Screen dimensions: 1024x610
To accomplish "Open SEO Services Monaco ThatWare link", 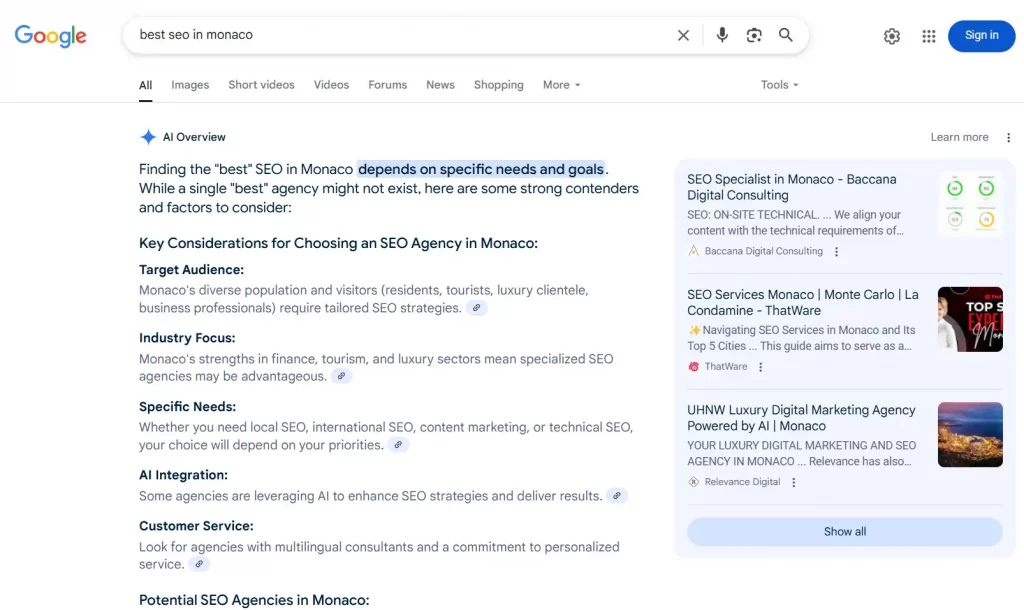I will click(803, 302).
